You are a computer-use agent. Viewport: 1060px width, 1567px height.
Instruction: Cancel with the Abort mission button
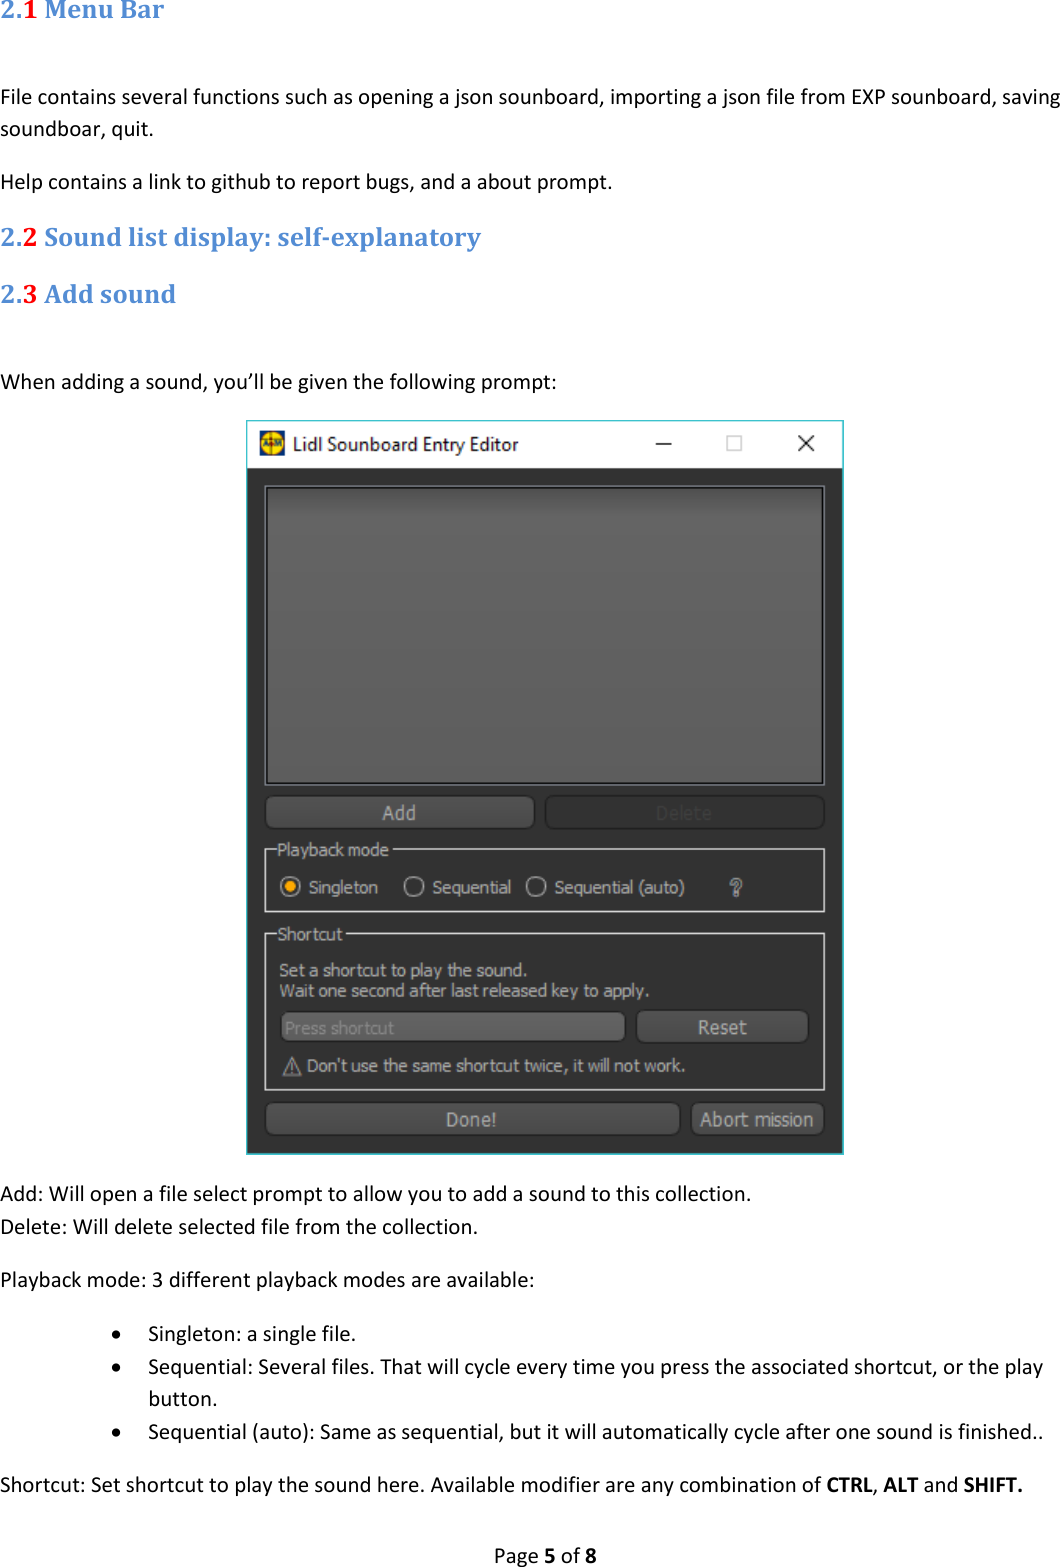pyautogui.click(x=757, y=1119)
